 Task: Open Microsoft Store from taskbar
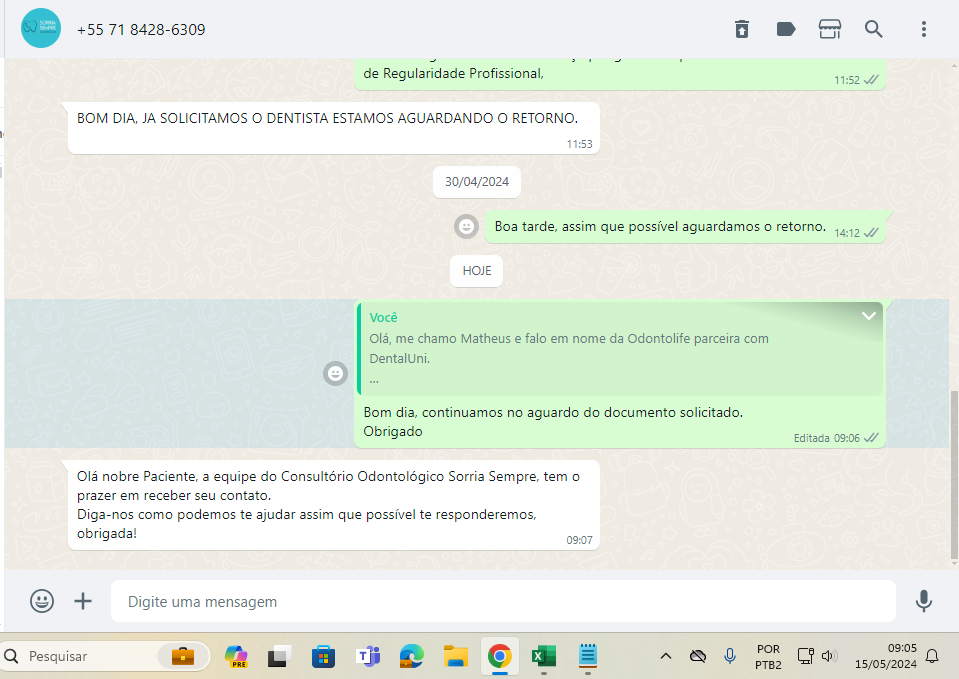(323, 656)
